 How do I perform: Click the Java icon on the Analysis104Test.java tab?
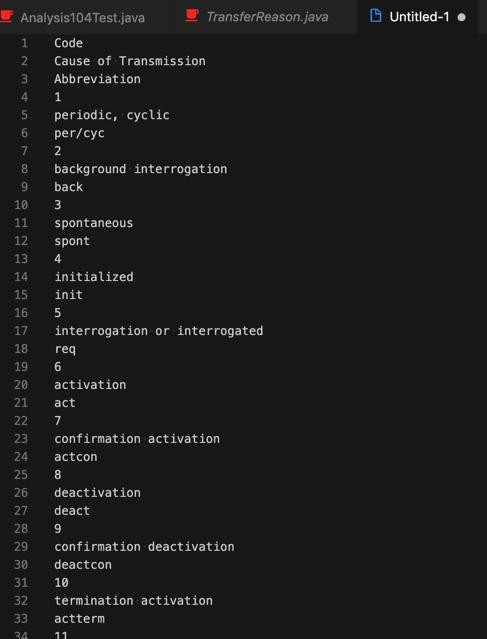[7, 17]
